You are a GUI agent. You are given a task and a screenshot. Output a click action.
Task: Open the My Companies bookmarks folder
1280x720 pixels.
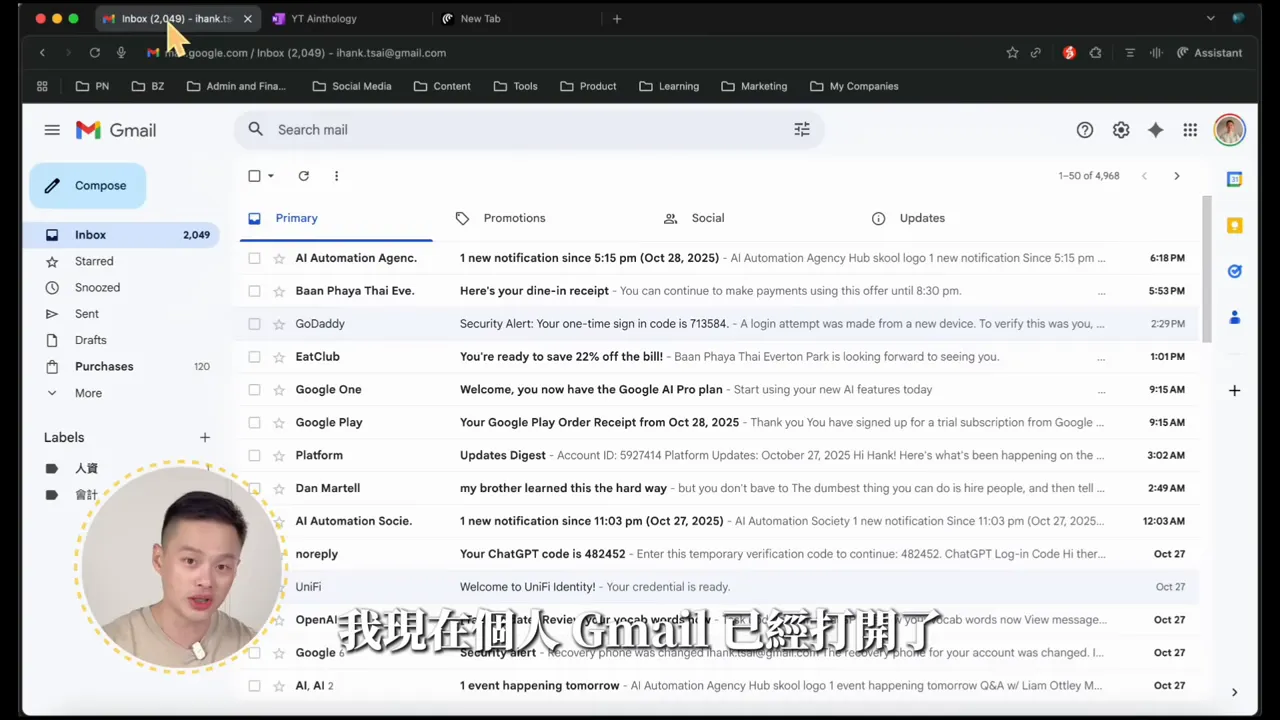pos(854,86)
